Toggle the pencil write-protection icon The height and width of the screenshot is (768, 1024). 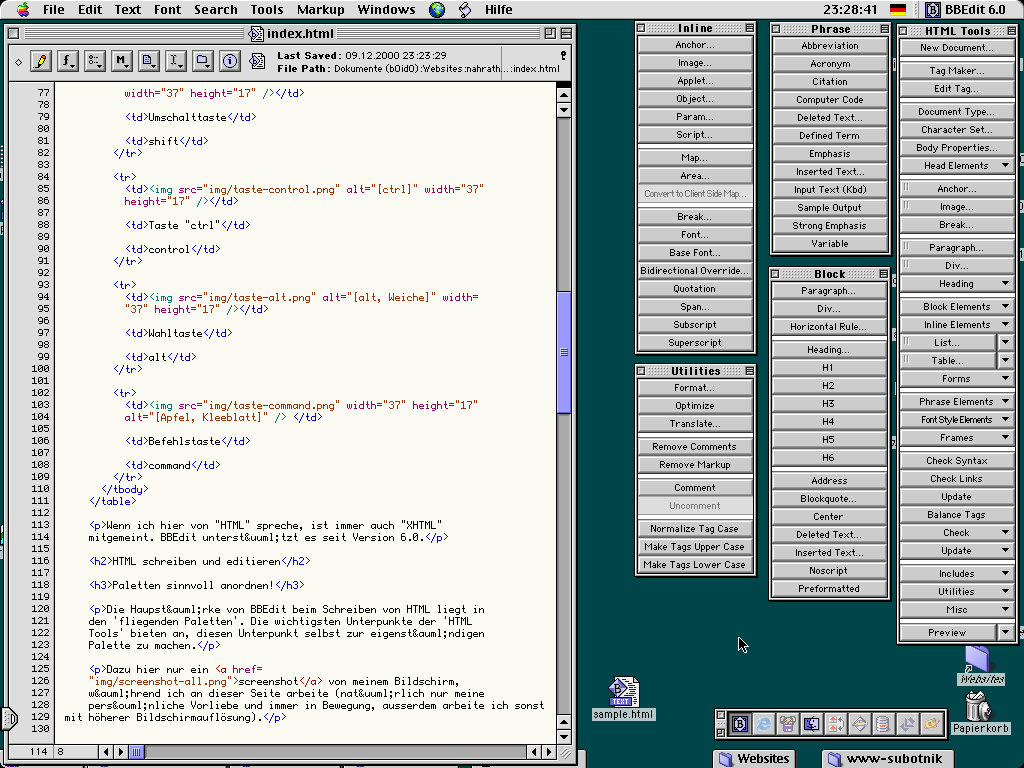[40, 61]
